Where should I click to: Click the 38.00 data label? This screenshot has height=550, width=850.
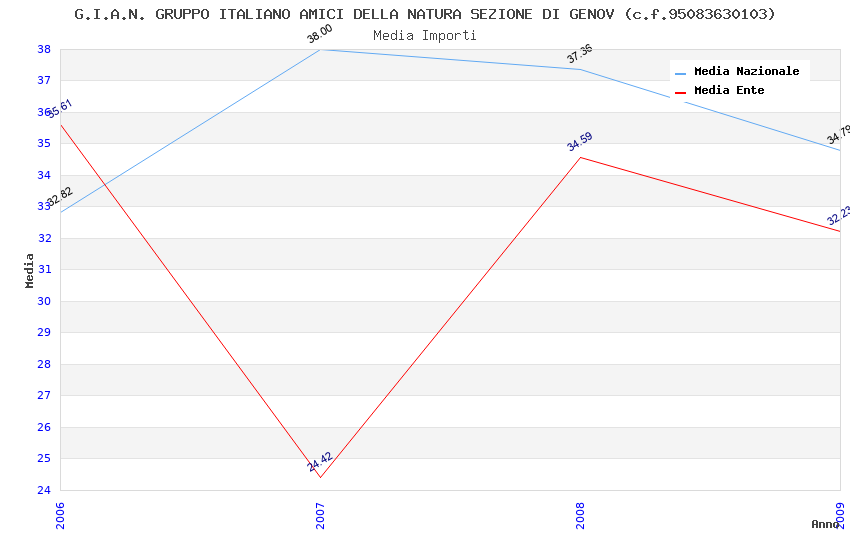pos(320,34)
